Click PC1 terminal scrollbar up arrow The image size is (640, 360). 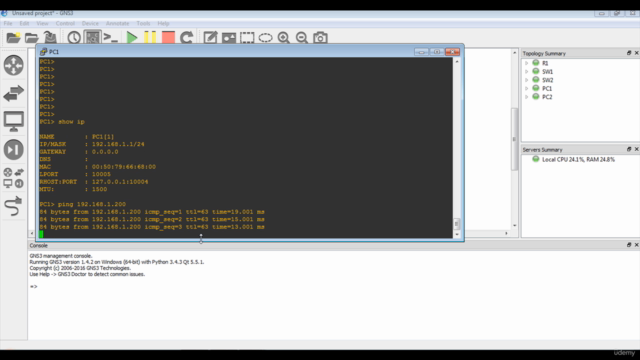(457, 62)
